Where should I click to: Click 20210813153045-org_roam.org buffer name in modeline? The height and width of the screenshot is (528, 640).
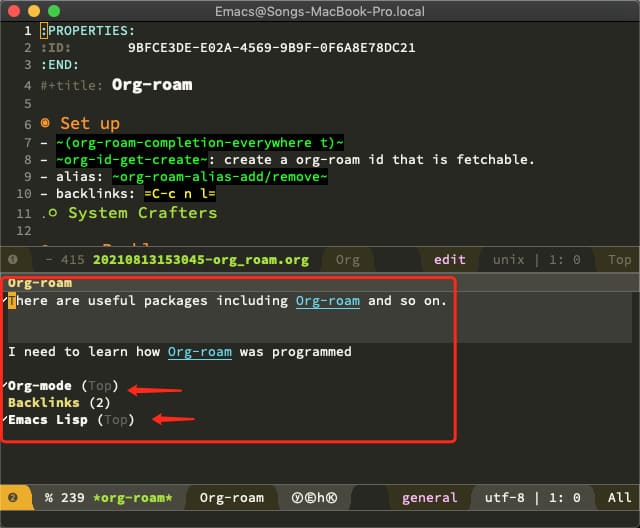[x=201, y=260]
